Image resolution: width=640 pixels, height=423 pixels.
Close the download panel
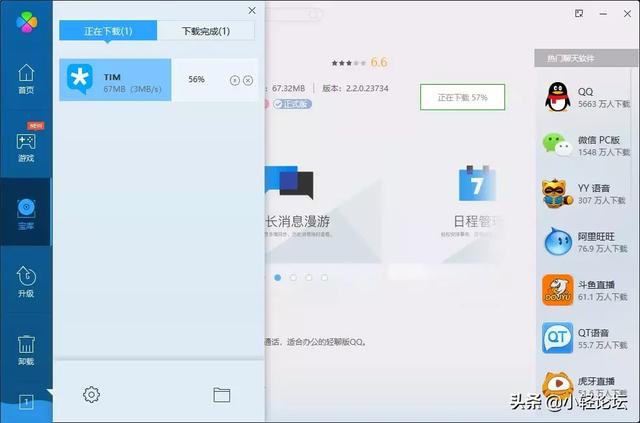click(252, 11)
